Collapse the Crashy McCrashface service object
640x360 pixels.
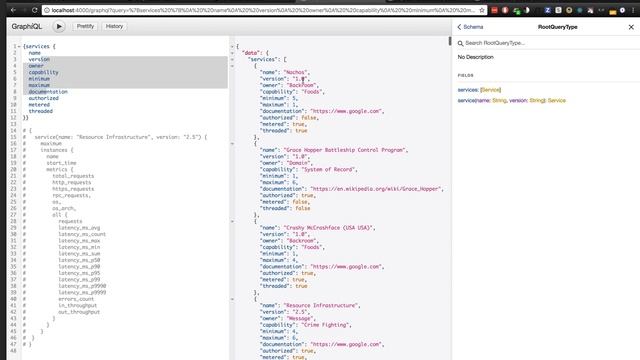232,221
